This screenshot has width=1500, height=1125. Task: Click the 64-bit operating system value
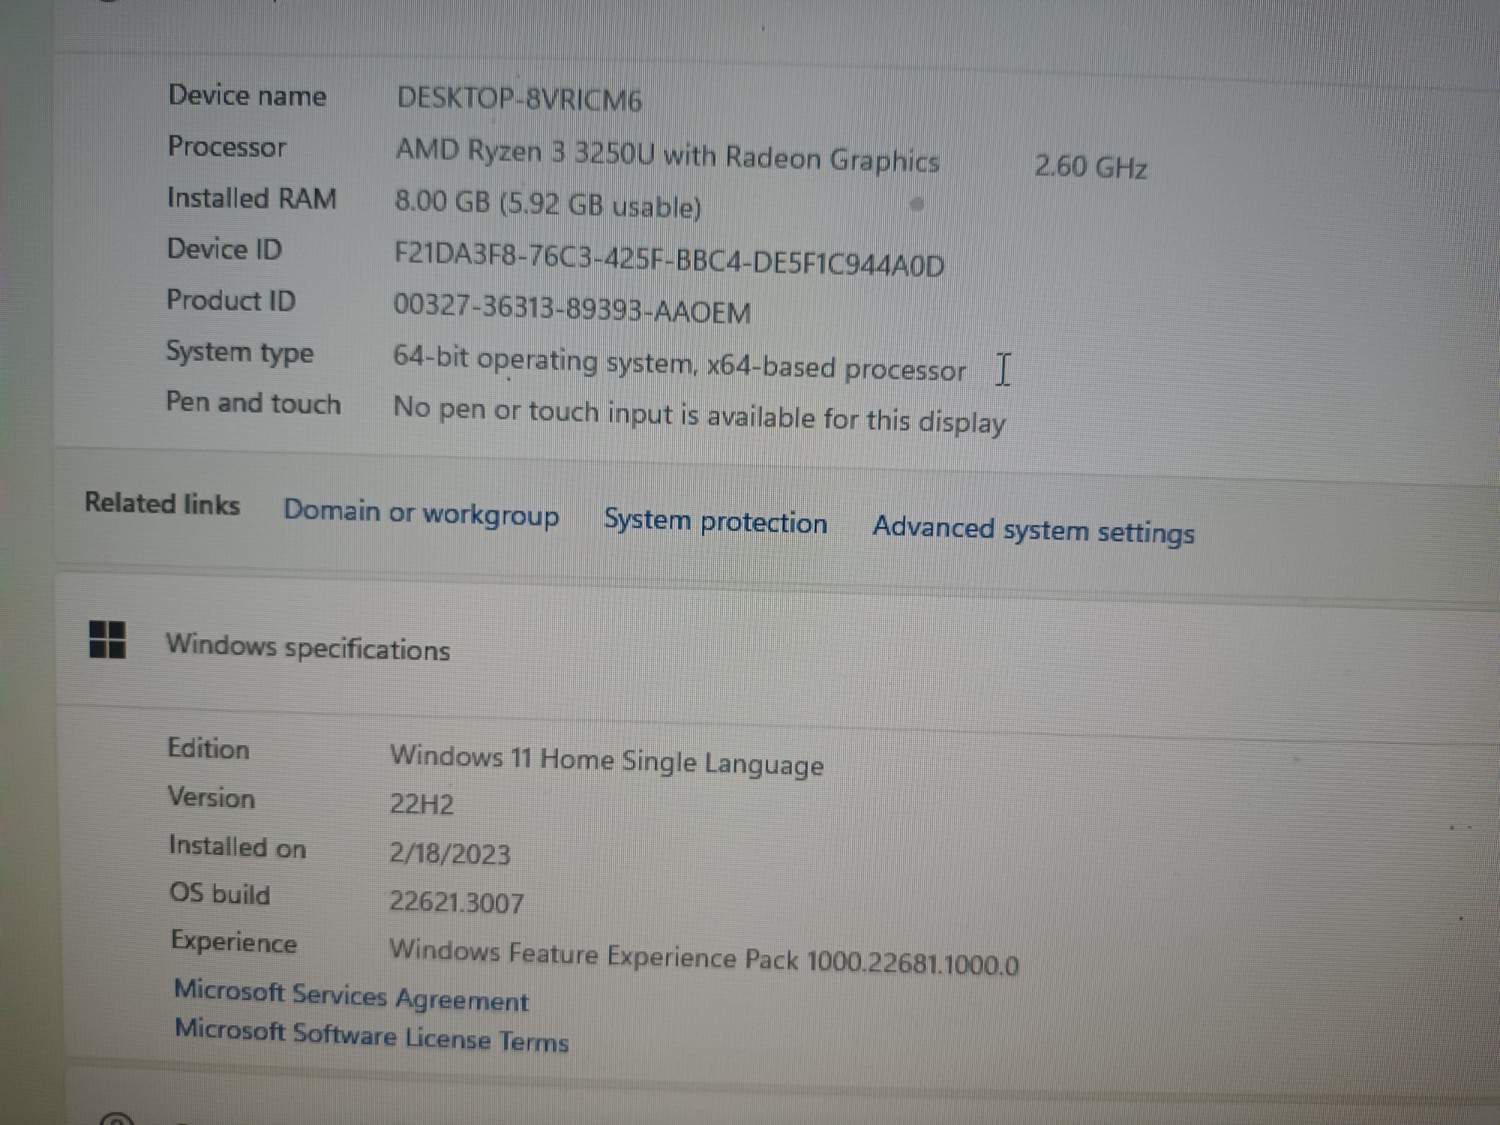click(680, 363)
